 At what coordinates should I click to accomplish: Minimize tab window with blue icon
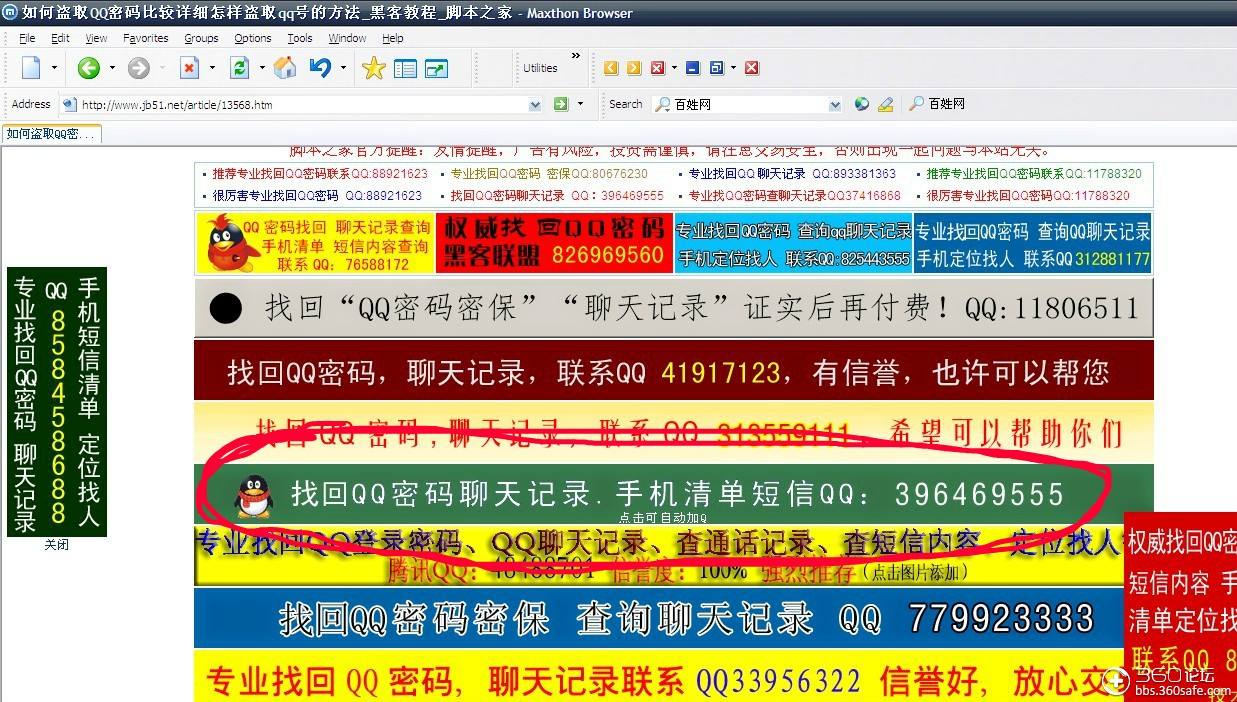point(693,68)
